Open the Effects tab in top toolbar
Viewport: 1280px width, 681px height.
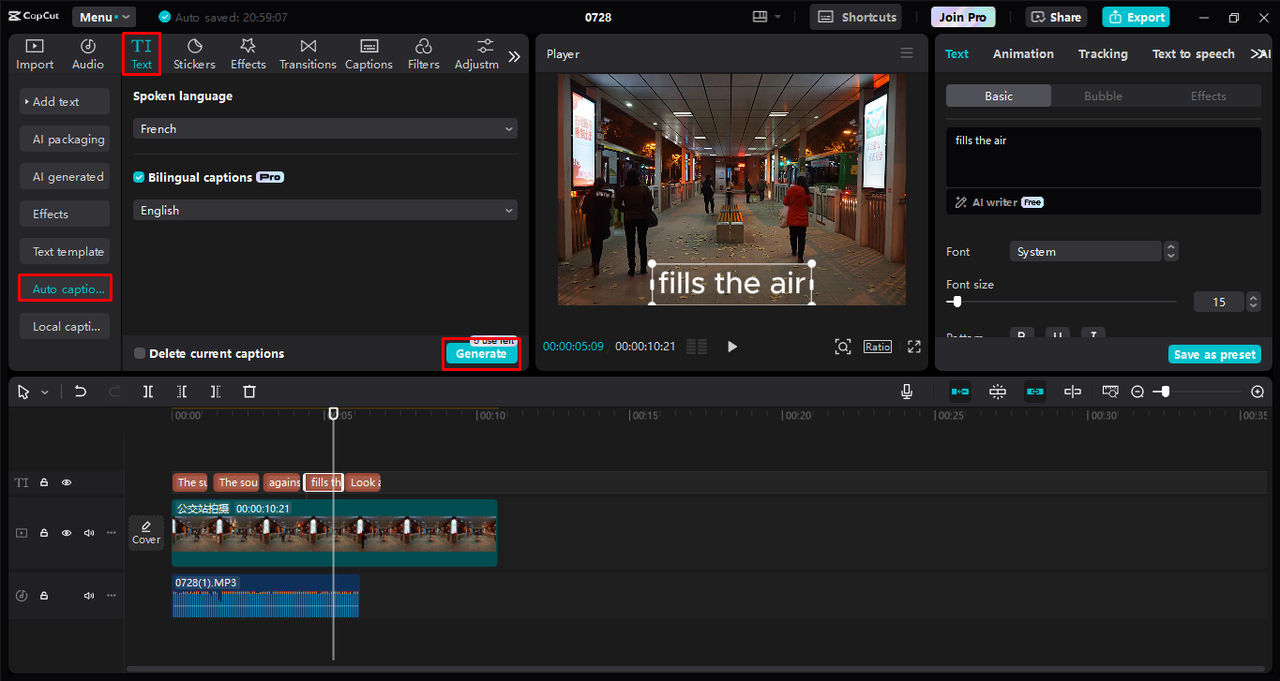pyautogui.click(x=248, y=54)
